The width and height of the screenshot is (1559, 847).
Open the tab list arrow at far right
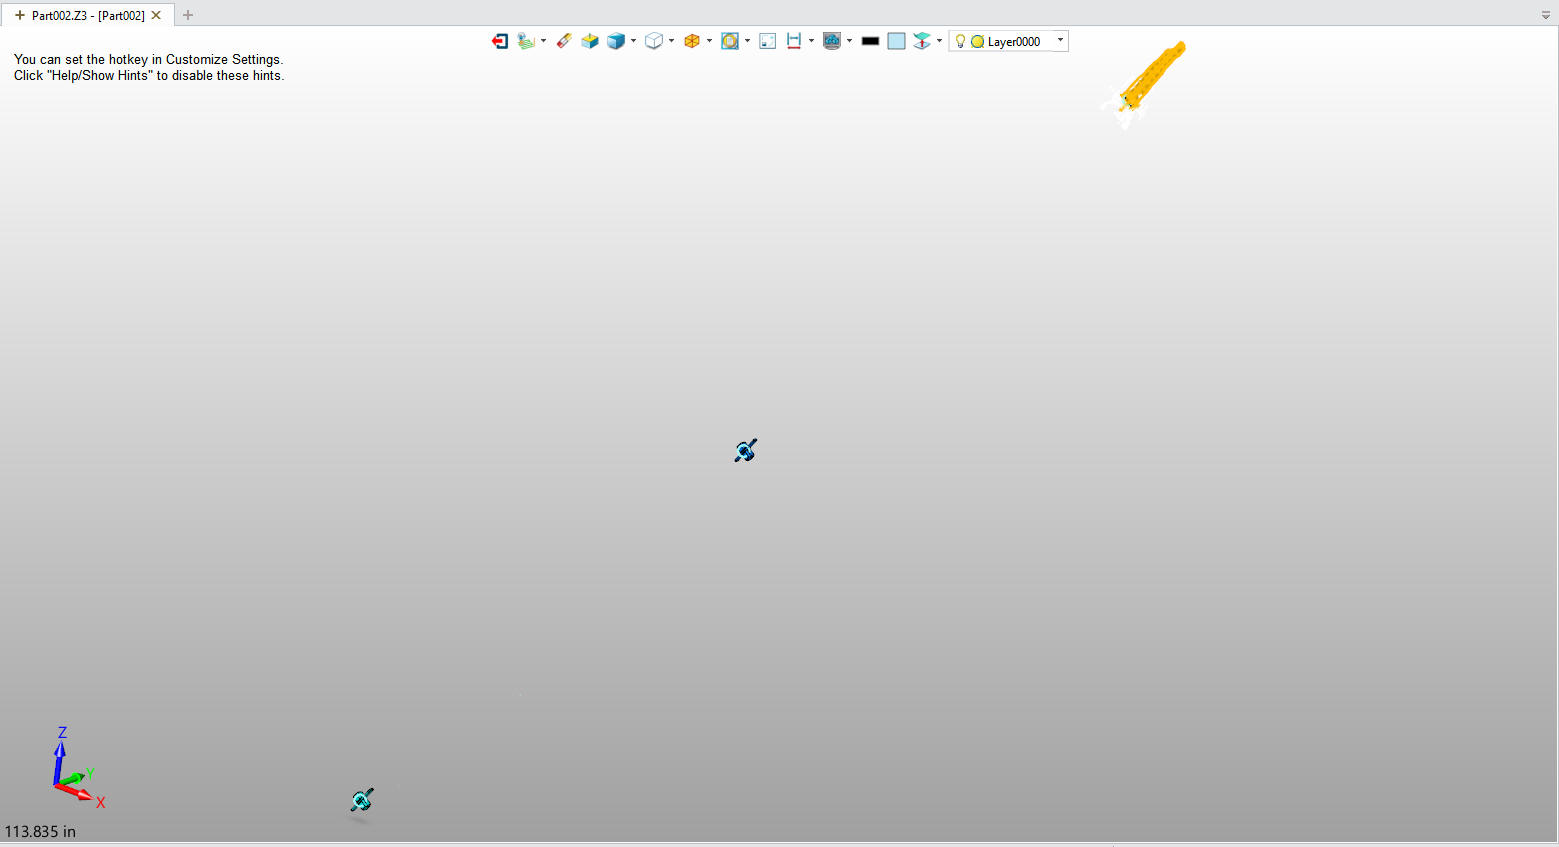coord(1545,15)
